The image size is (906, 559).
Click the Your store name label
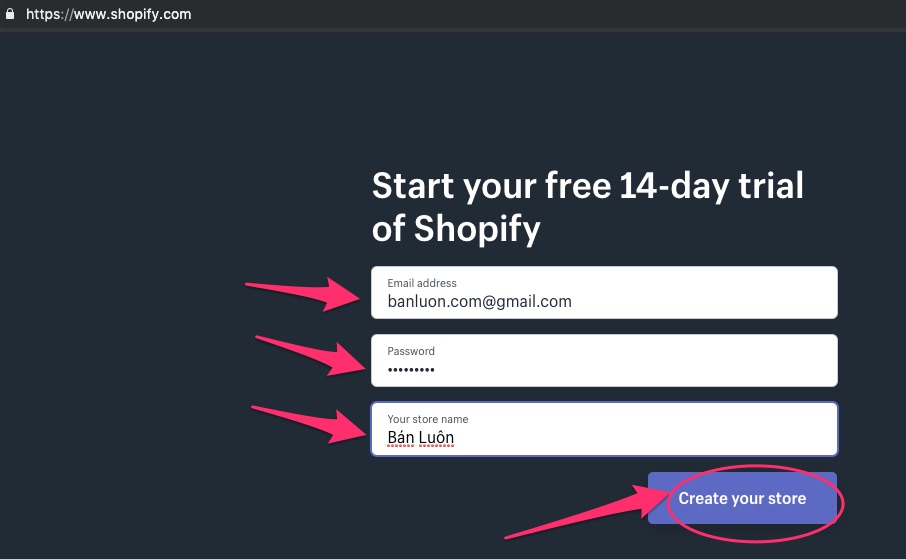(x=428, y=419)
